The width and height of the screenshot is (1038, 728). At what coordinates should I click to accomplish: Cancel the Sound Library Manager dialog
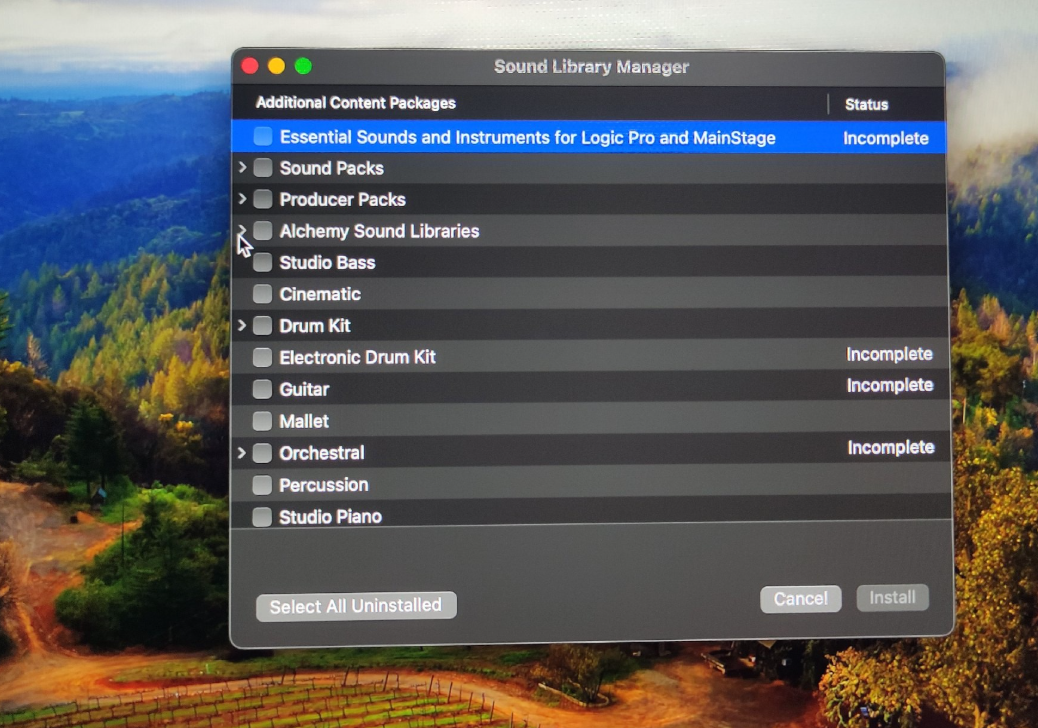click(x=800, y=598)
